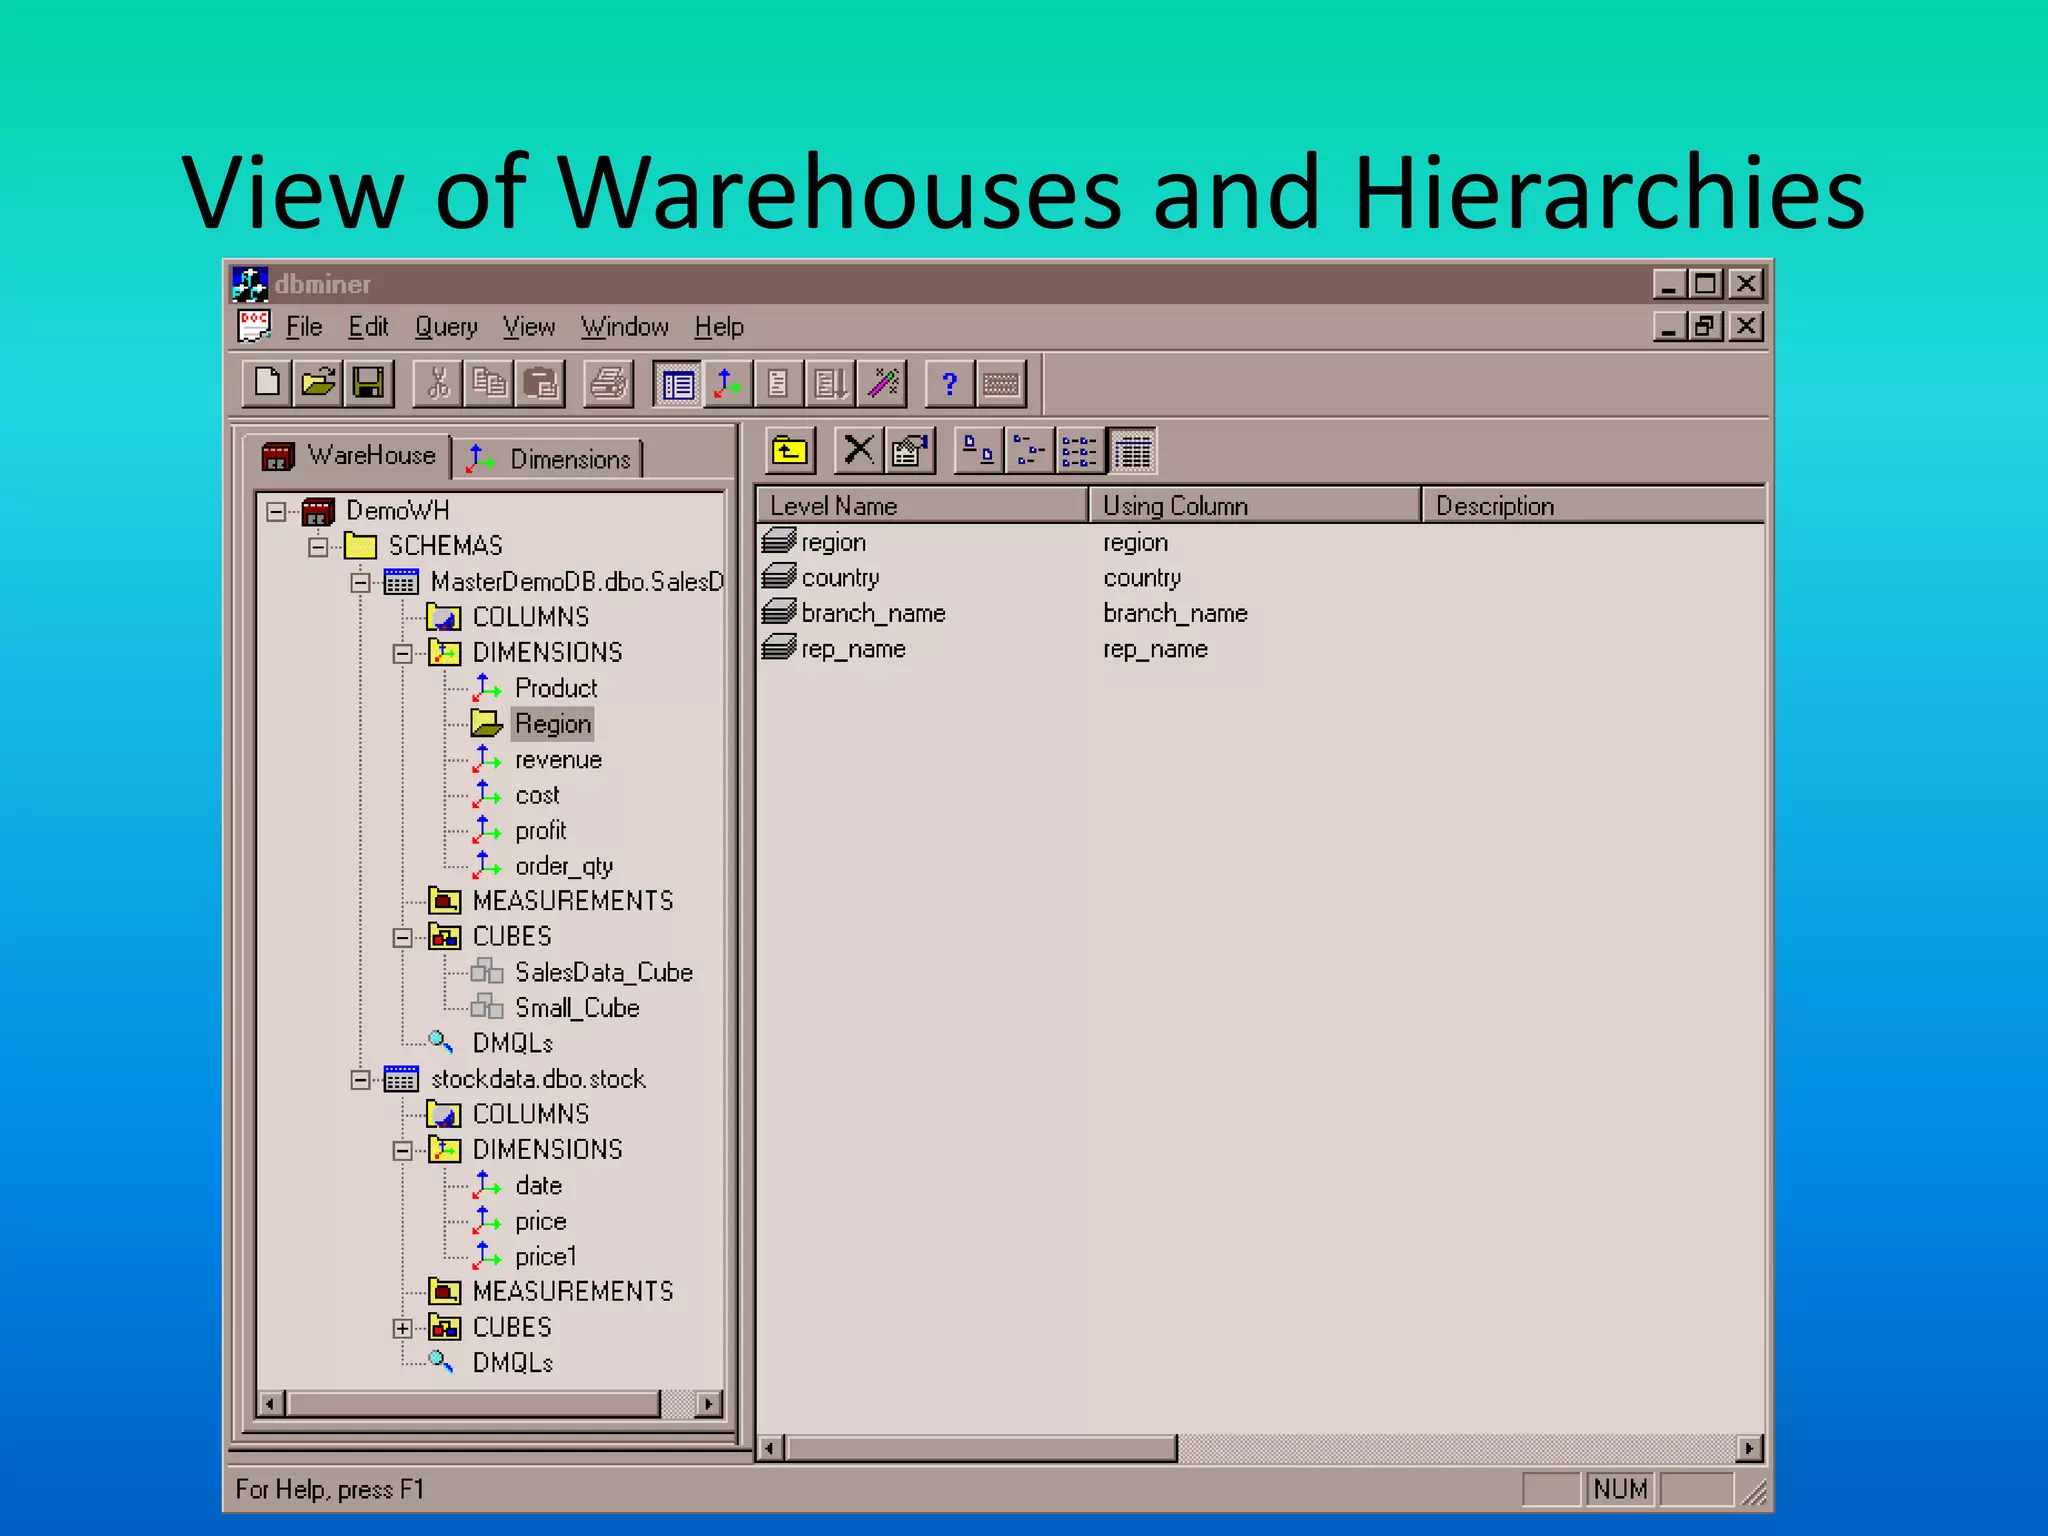Click the document page toolbar icon
Image resolution: width=2048 pixels, height=1536 pixels.
[779, 384]
